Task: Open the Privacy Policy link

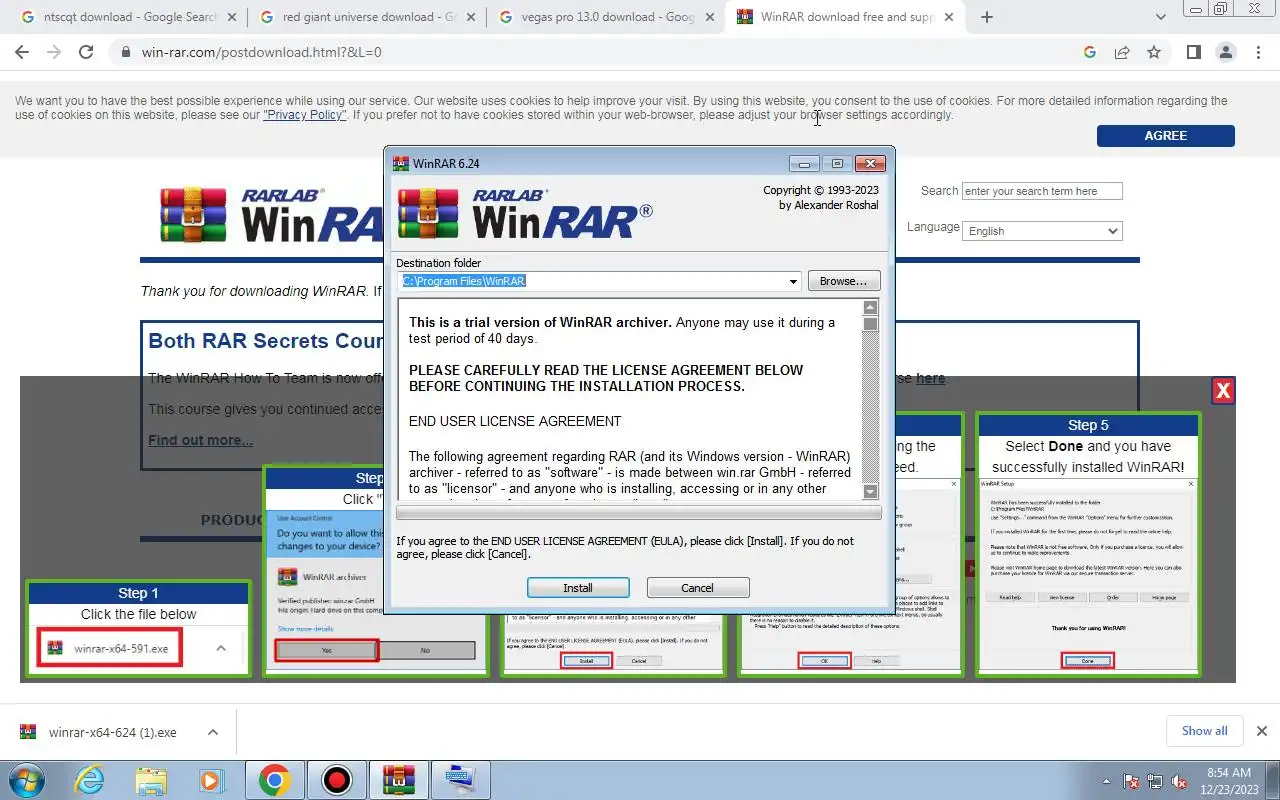Action: tap(305, 115)
